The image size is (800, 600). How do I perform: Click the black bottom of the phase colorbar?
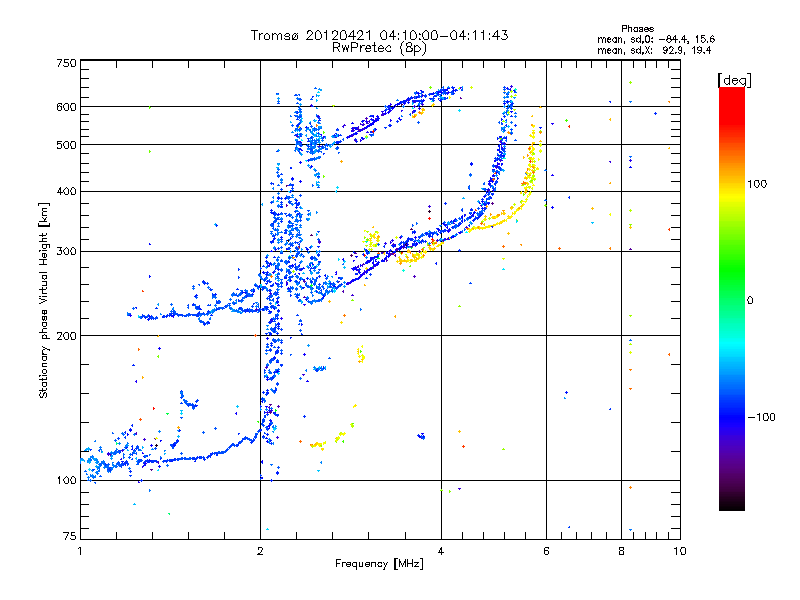click(x=732, y=503)
